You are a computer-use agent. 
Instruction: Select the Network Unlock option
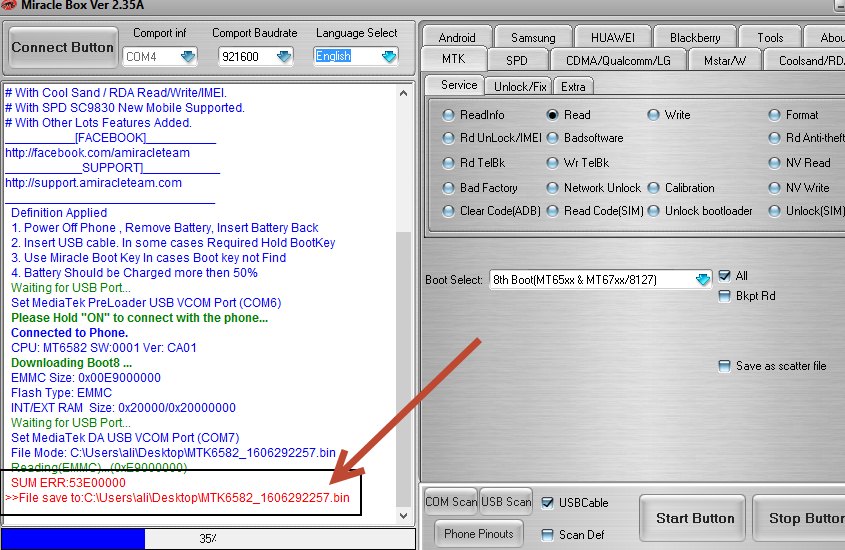click(x=552, y=188)
